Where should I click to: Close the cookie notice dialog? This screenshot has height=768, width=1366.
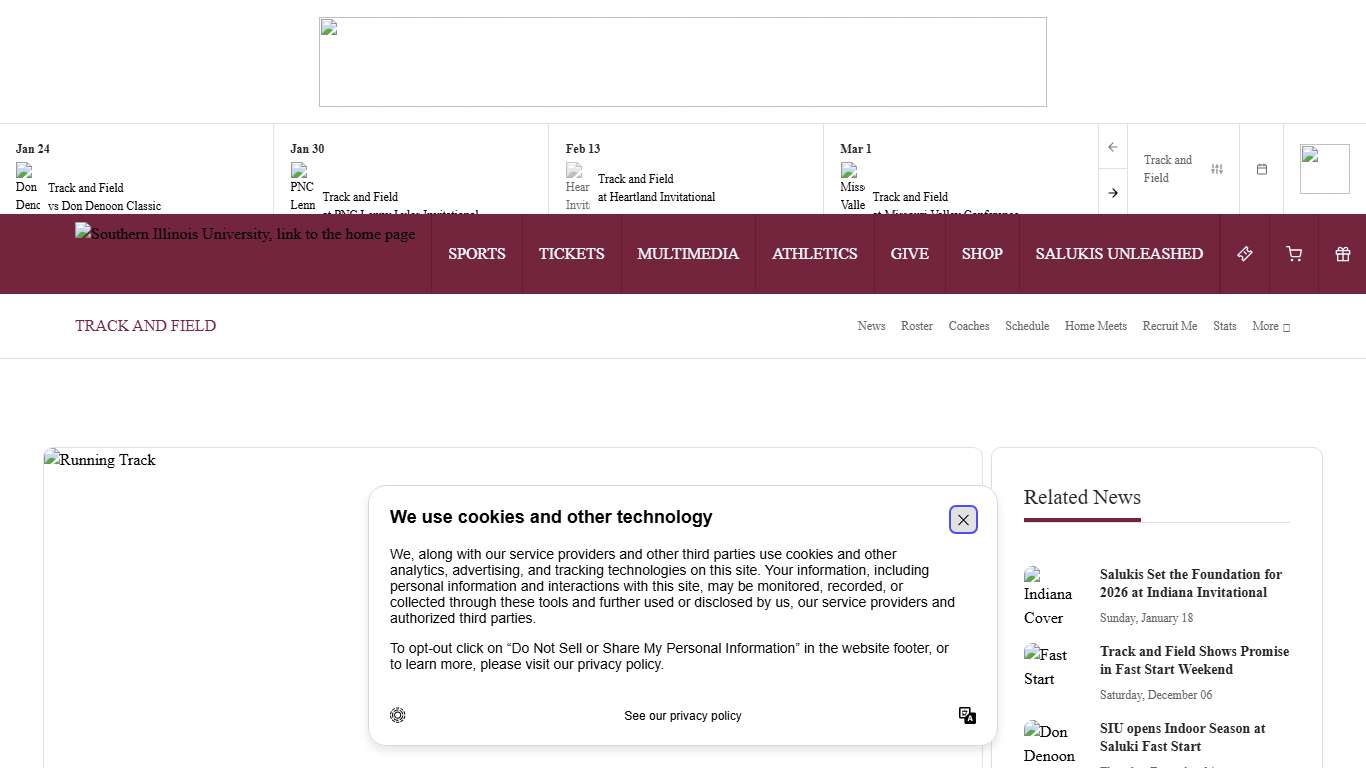pyautogui.click(x=963, y=520)
